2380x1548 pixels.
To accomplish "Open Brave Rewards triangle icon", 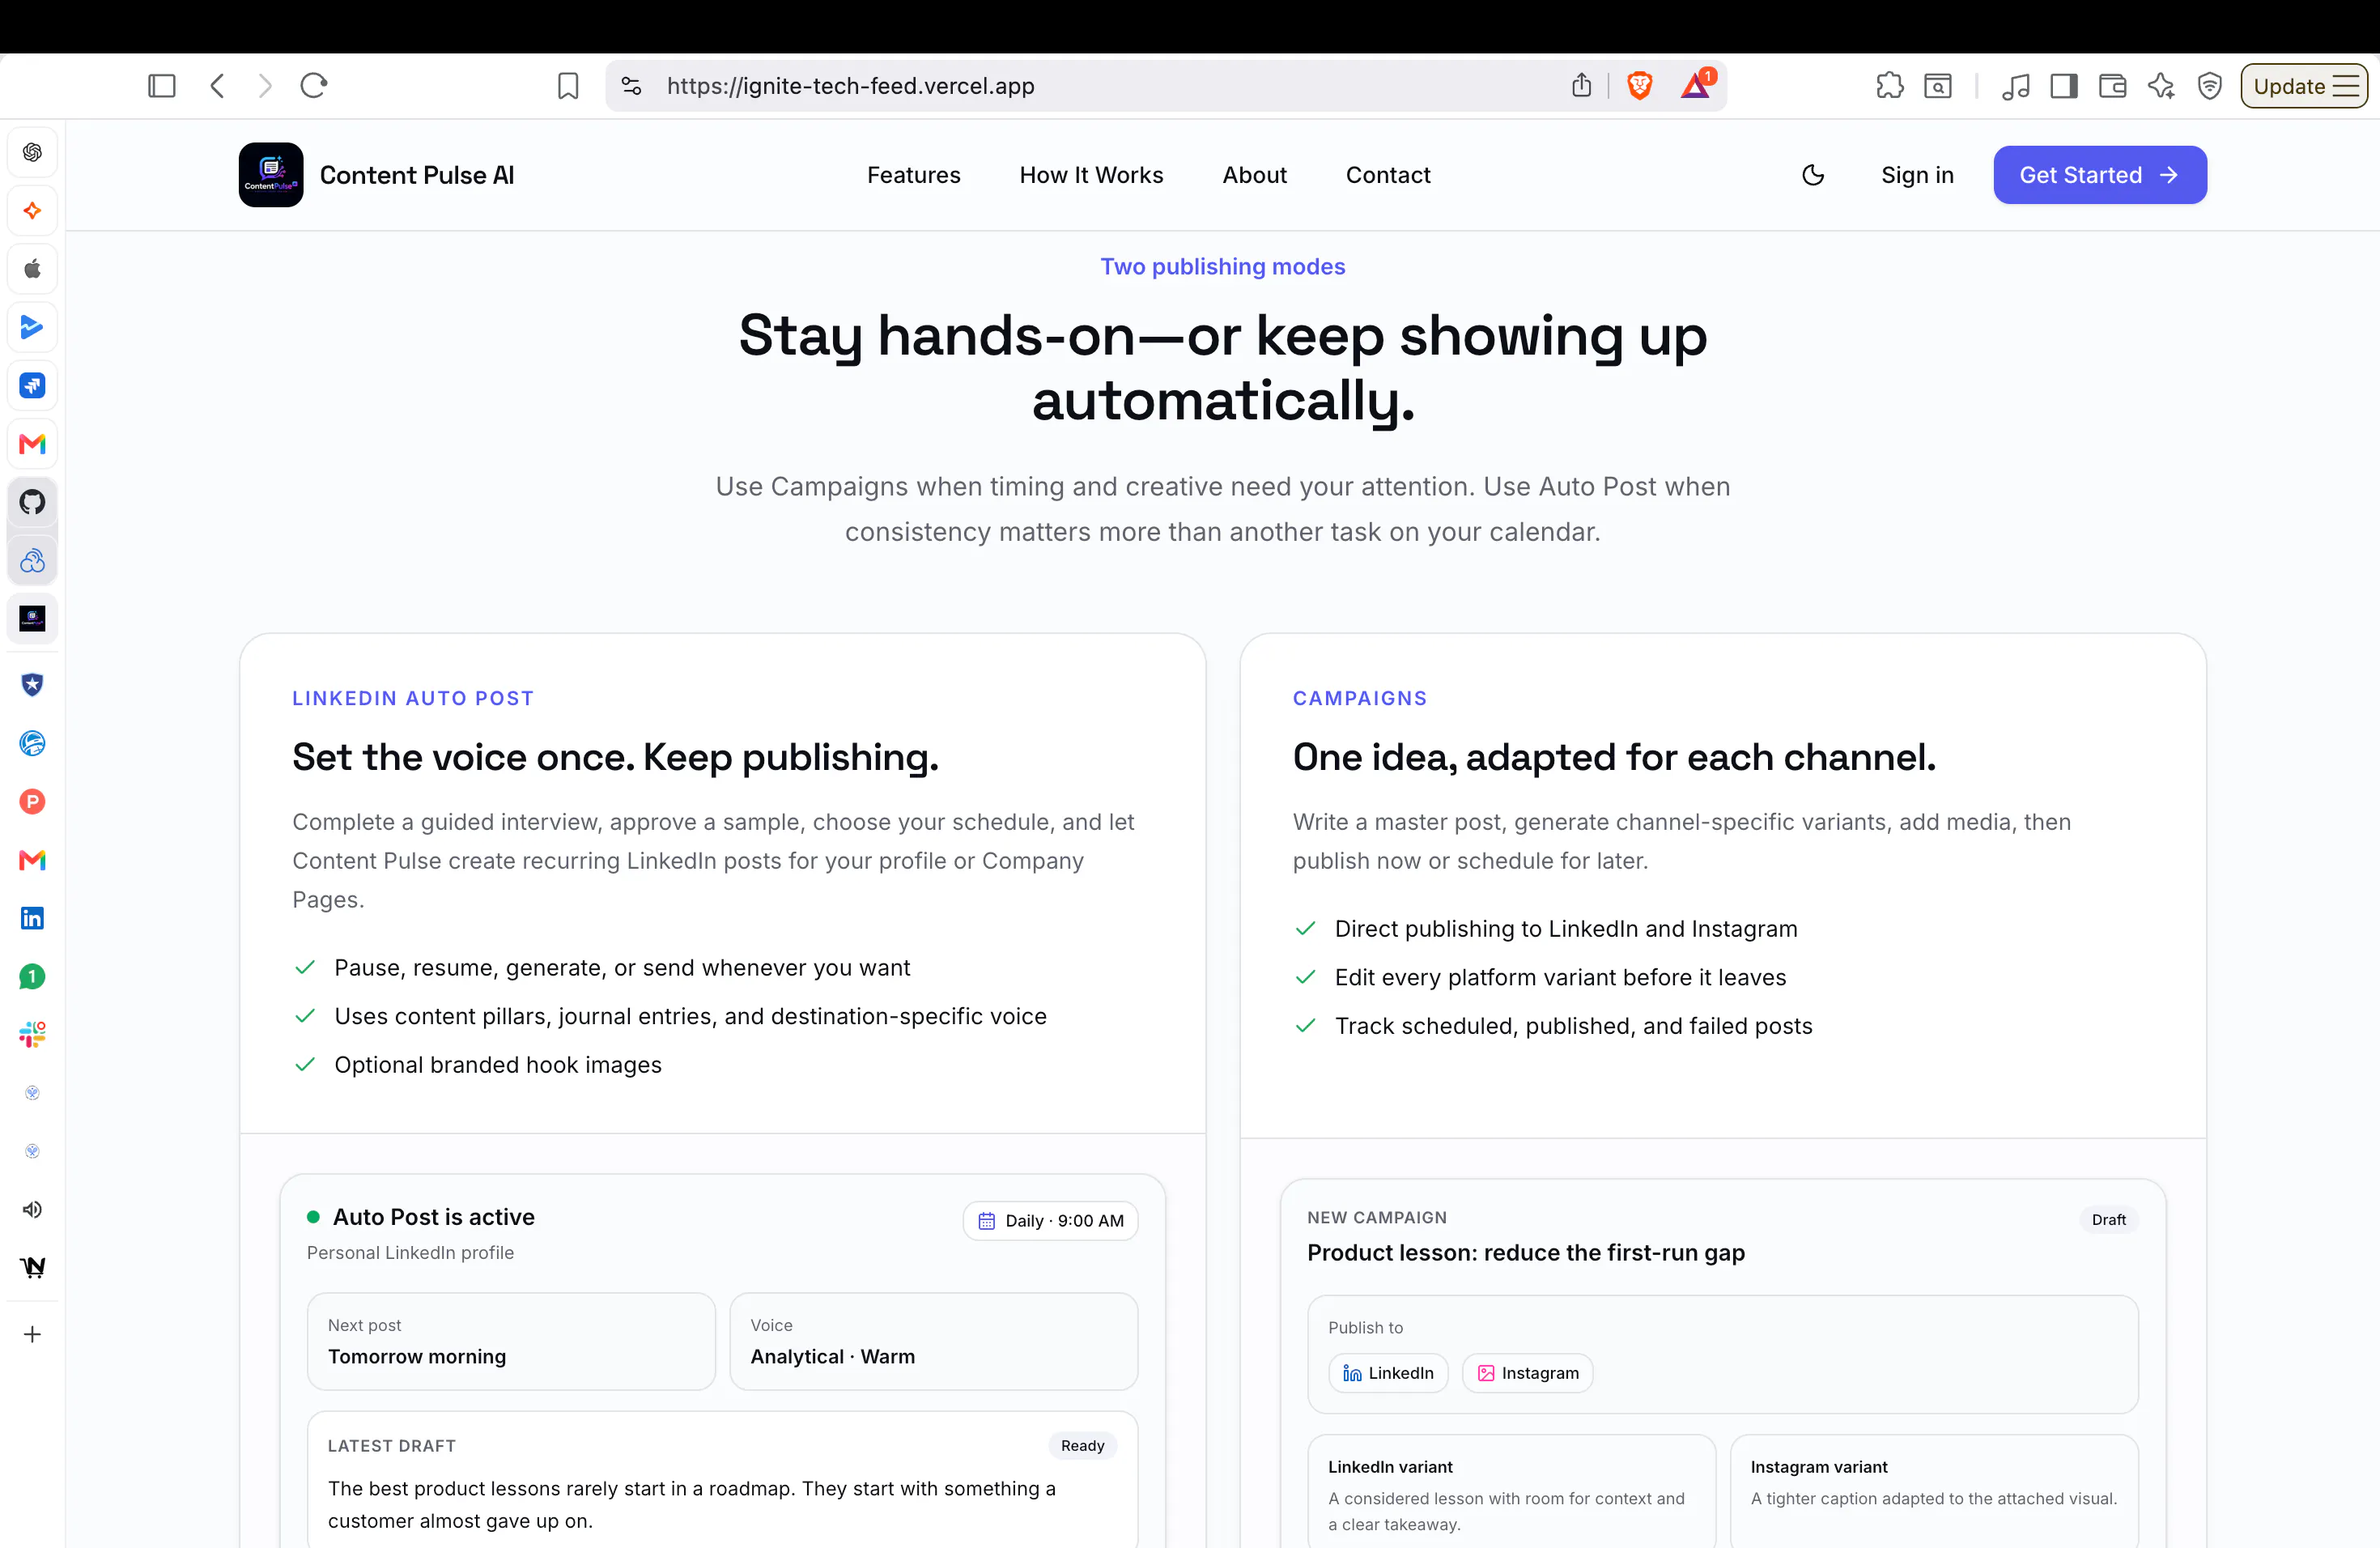I will (1696, 85).
